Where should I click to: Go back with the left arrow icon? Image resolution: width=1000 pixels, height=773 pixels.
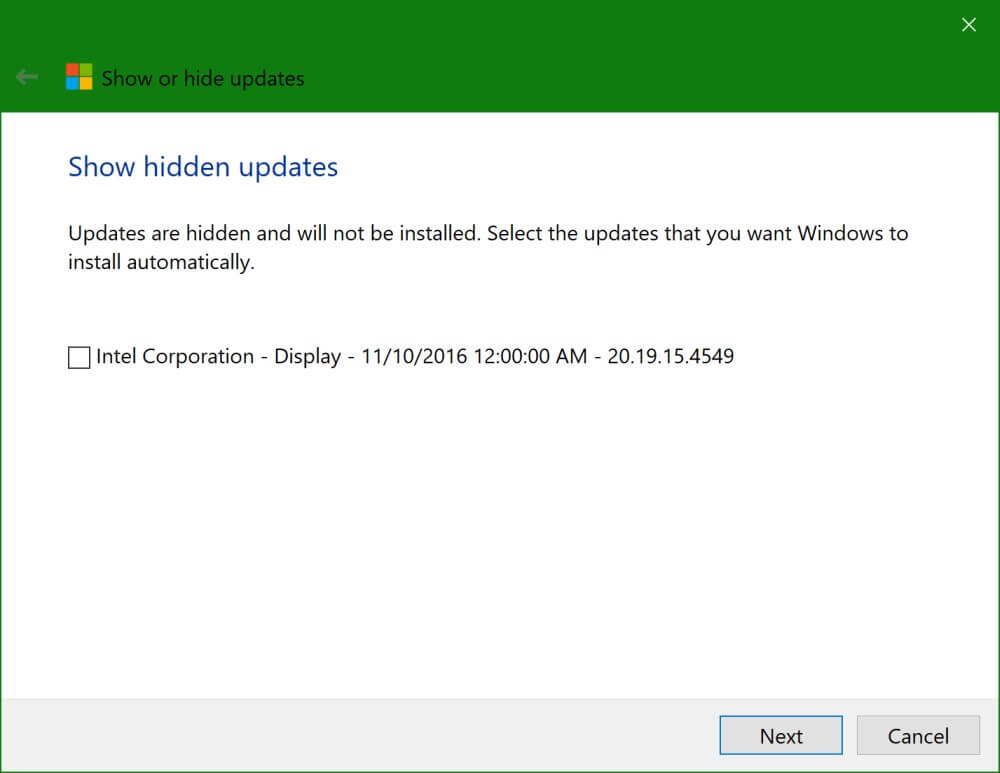[x=27, y=77]
